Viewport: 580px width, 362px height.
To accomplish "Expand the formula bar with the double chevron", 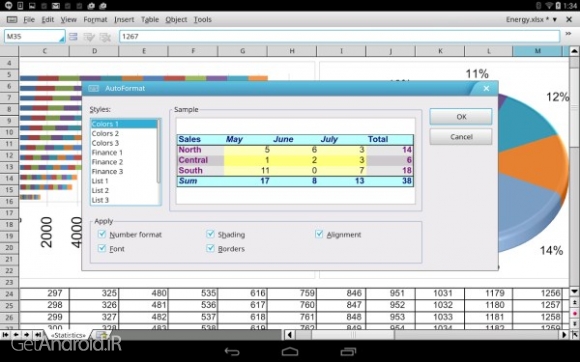I will coord(569,34).
